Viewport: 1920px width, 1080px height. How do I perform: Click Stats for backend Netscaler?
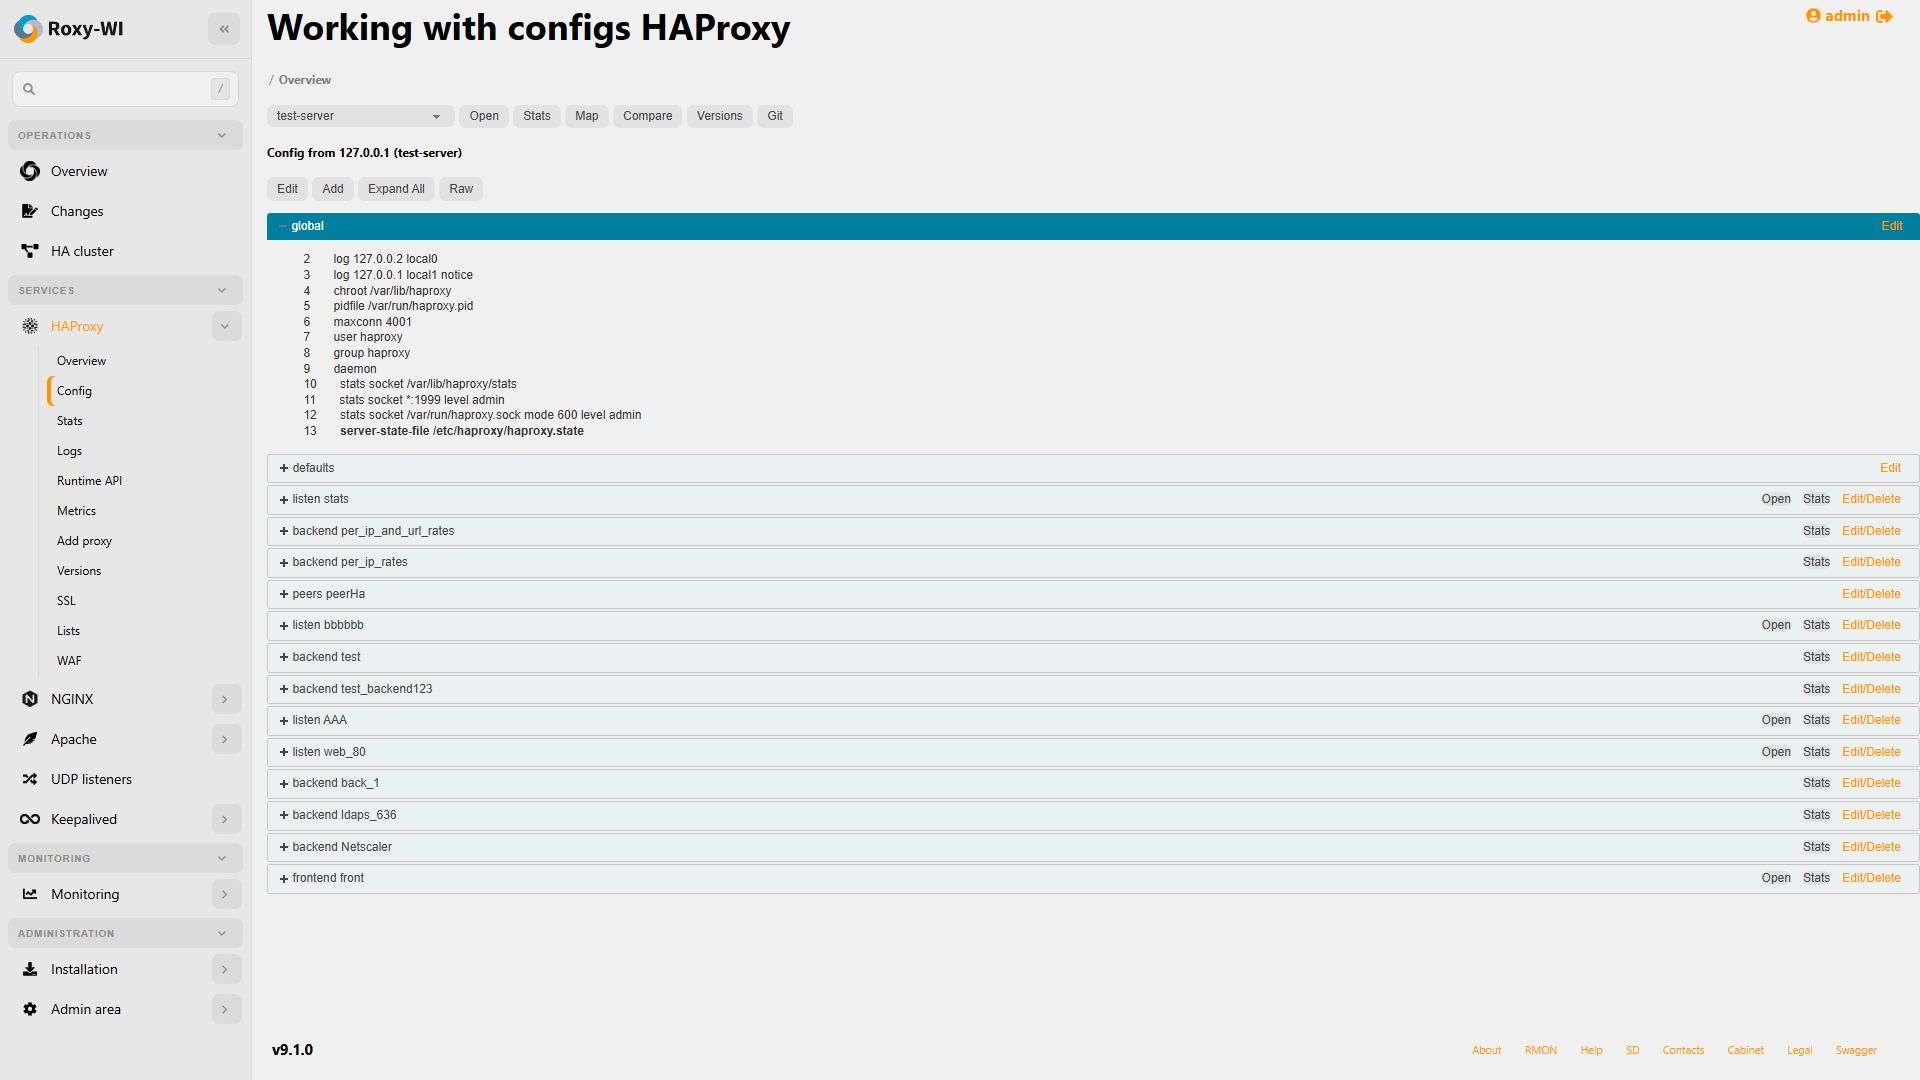click(x=1816, y=847)
